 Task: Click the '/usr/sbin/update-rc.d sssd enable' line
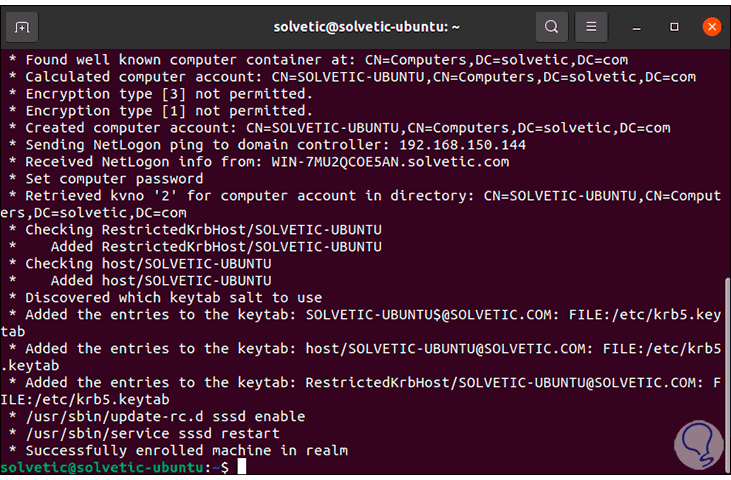[165, 416]
